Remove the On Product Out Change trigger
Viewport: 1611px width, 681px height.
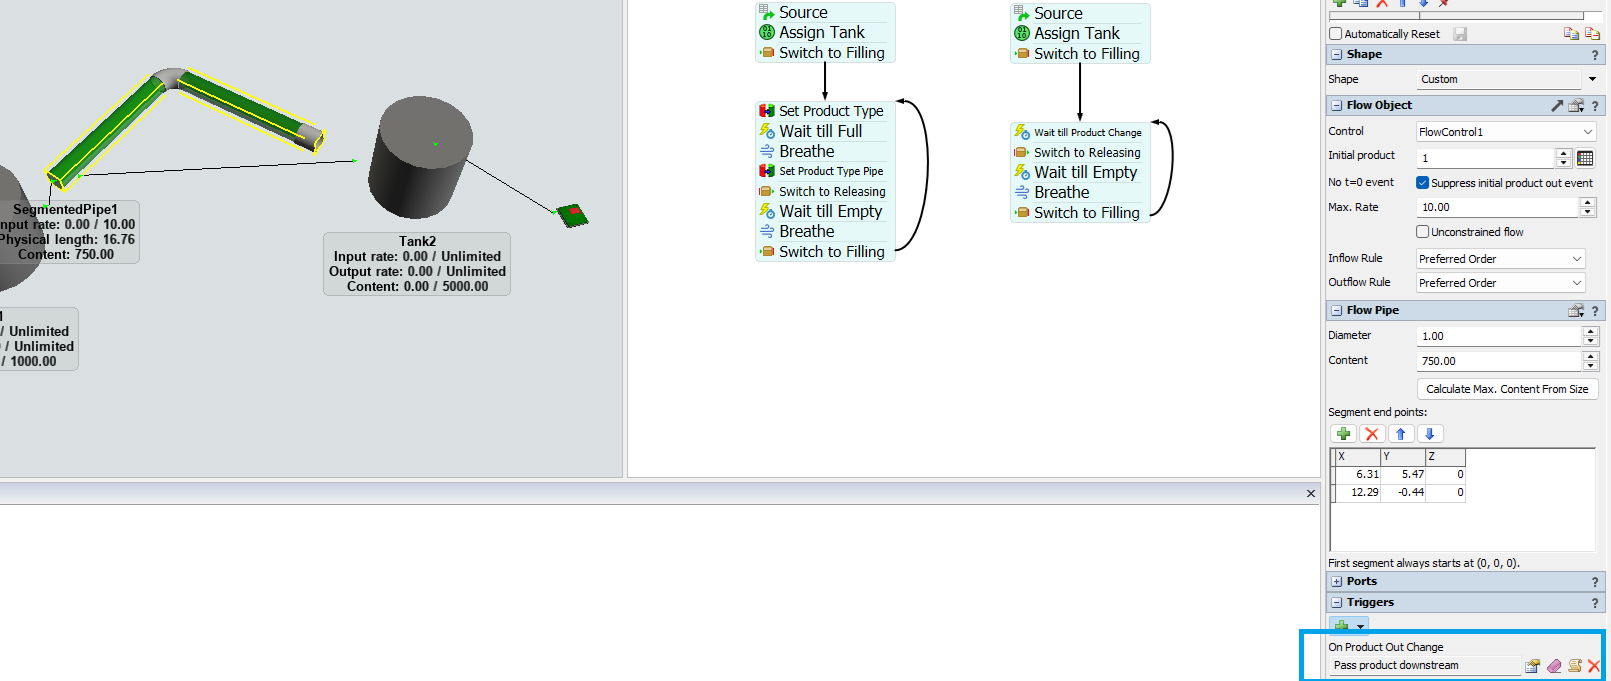[x=1594, y=666]
